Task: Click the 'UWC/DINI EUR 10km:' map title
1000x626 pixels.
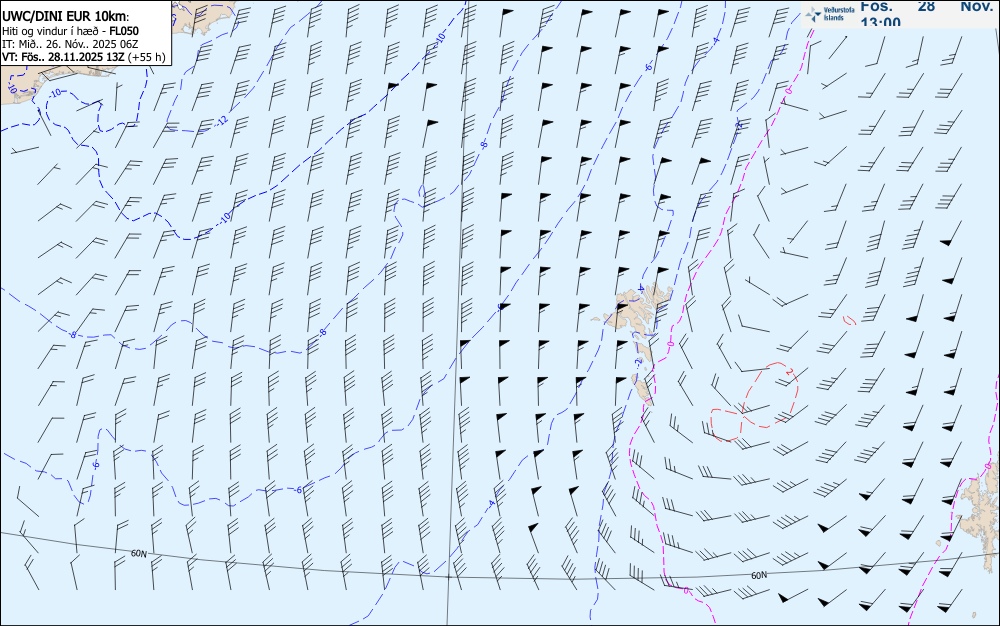Action: [66, 17]
